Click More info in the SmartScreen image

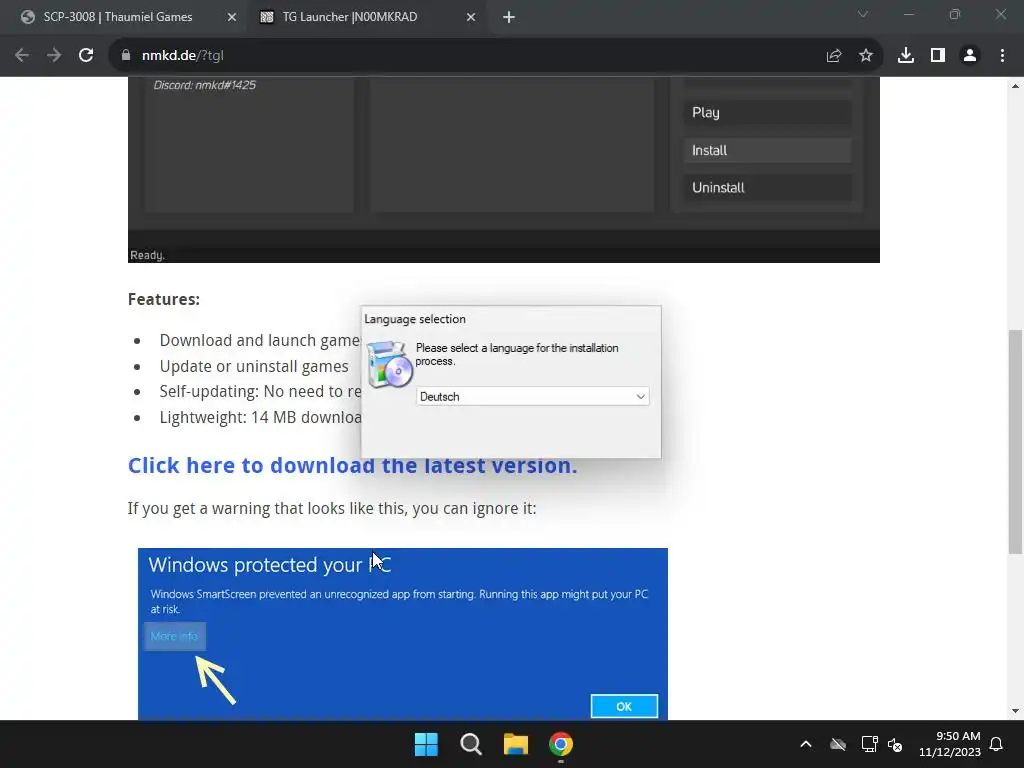pos(174,636)
